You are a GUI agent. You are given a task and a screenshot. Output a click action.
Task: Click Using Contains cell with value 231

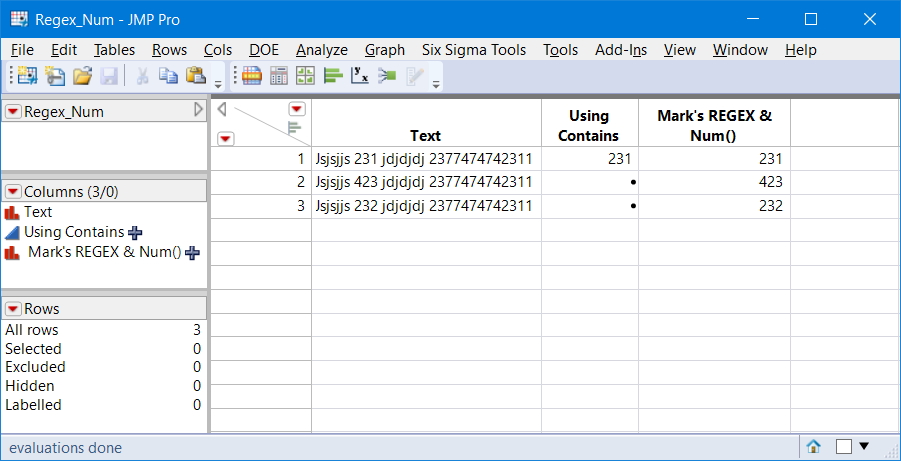point(590,159)
